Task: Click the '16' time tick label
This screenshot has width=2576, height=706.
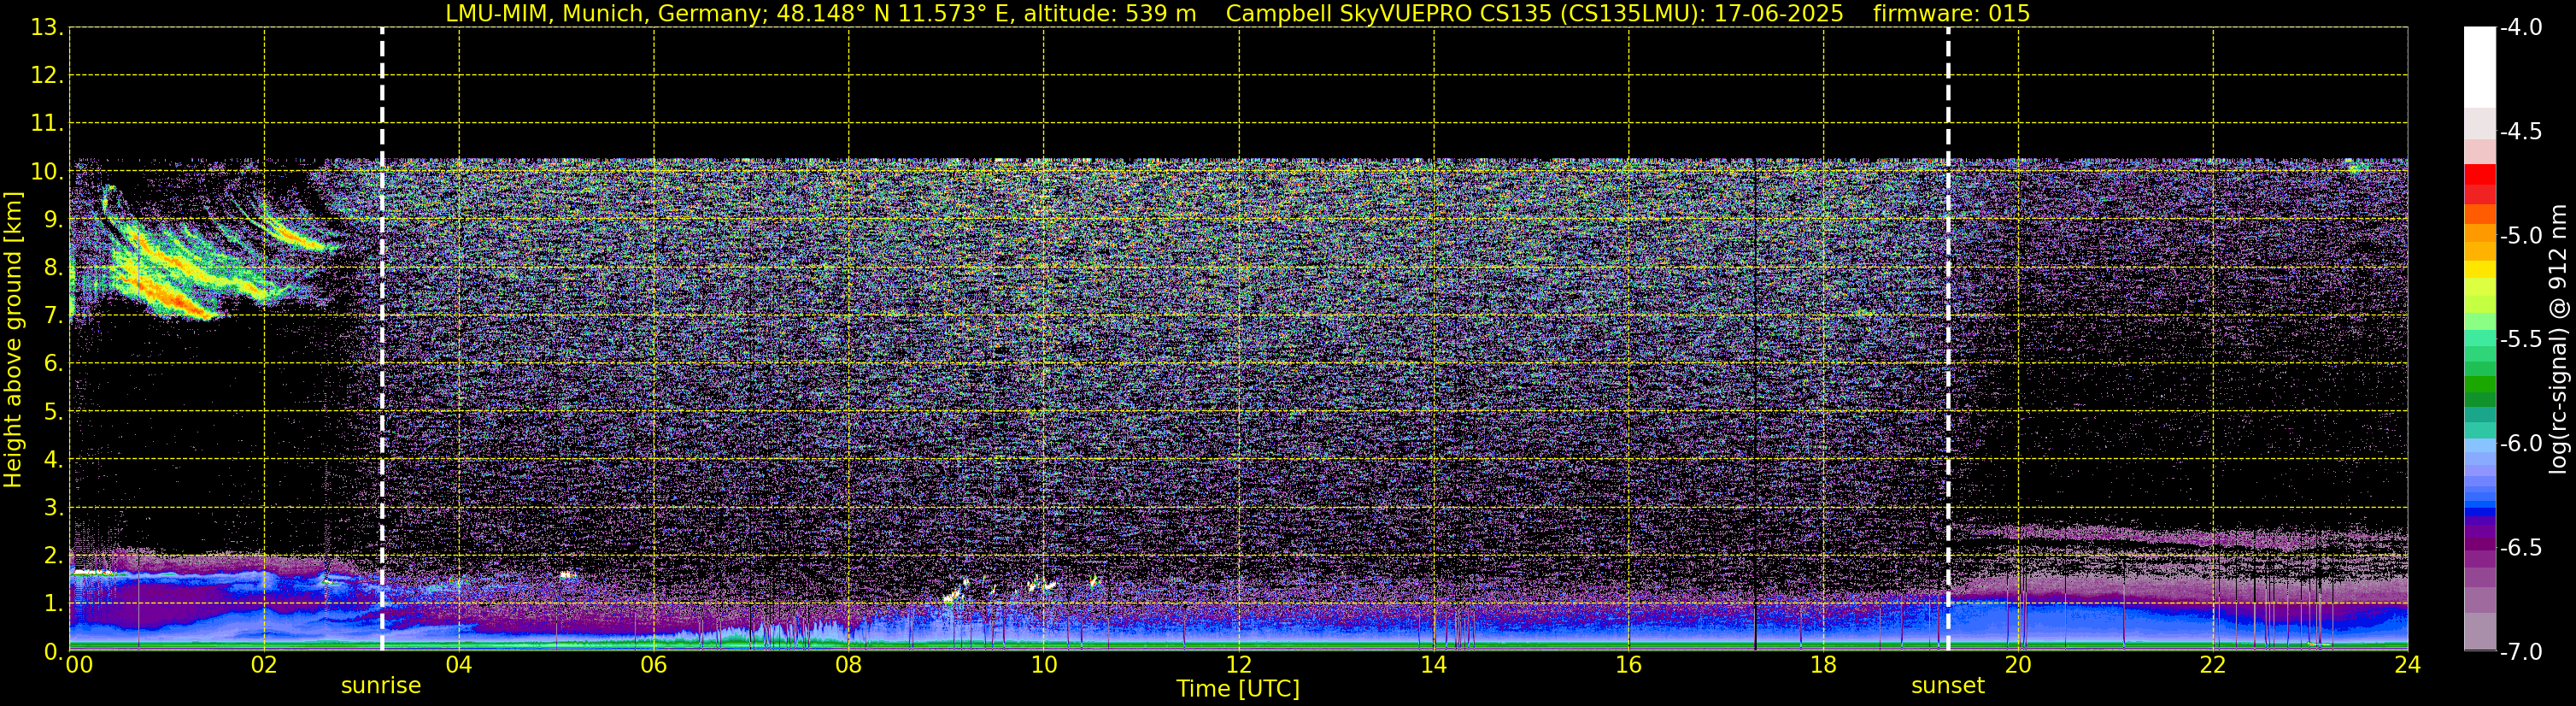Action: click(1628, 665)
